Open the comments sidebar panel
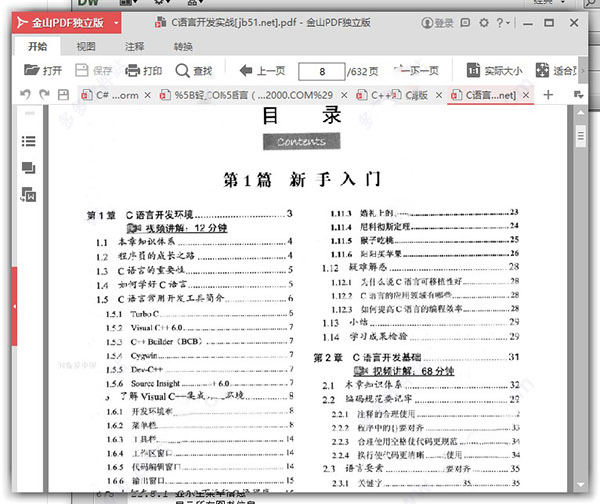600x504 pixels. click(x=29, y=168)
